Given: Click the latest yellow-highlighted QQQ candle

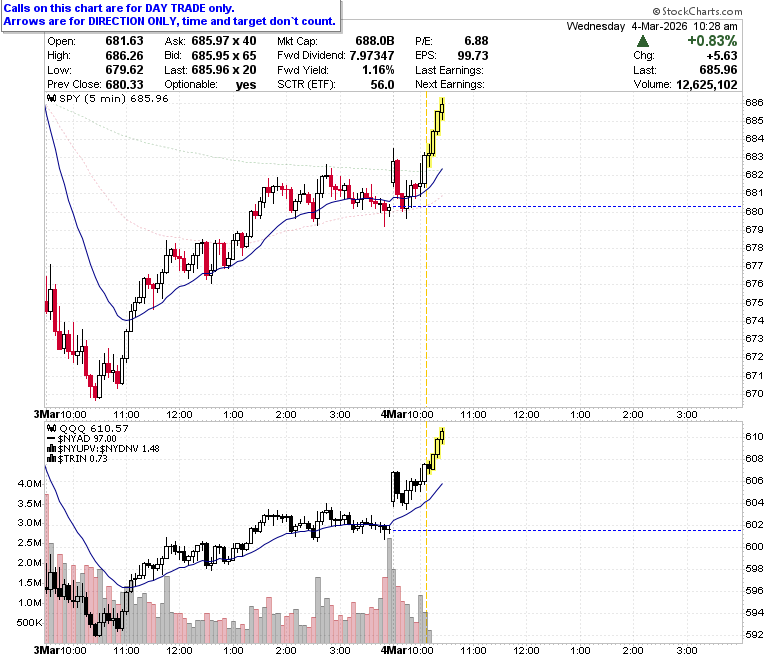Looking at the screenshot, I should point(442,436).
